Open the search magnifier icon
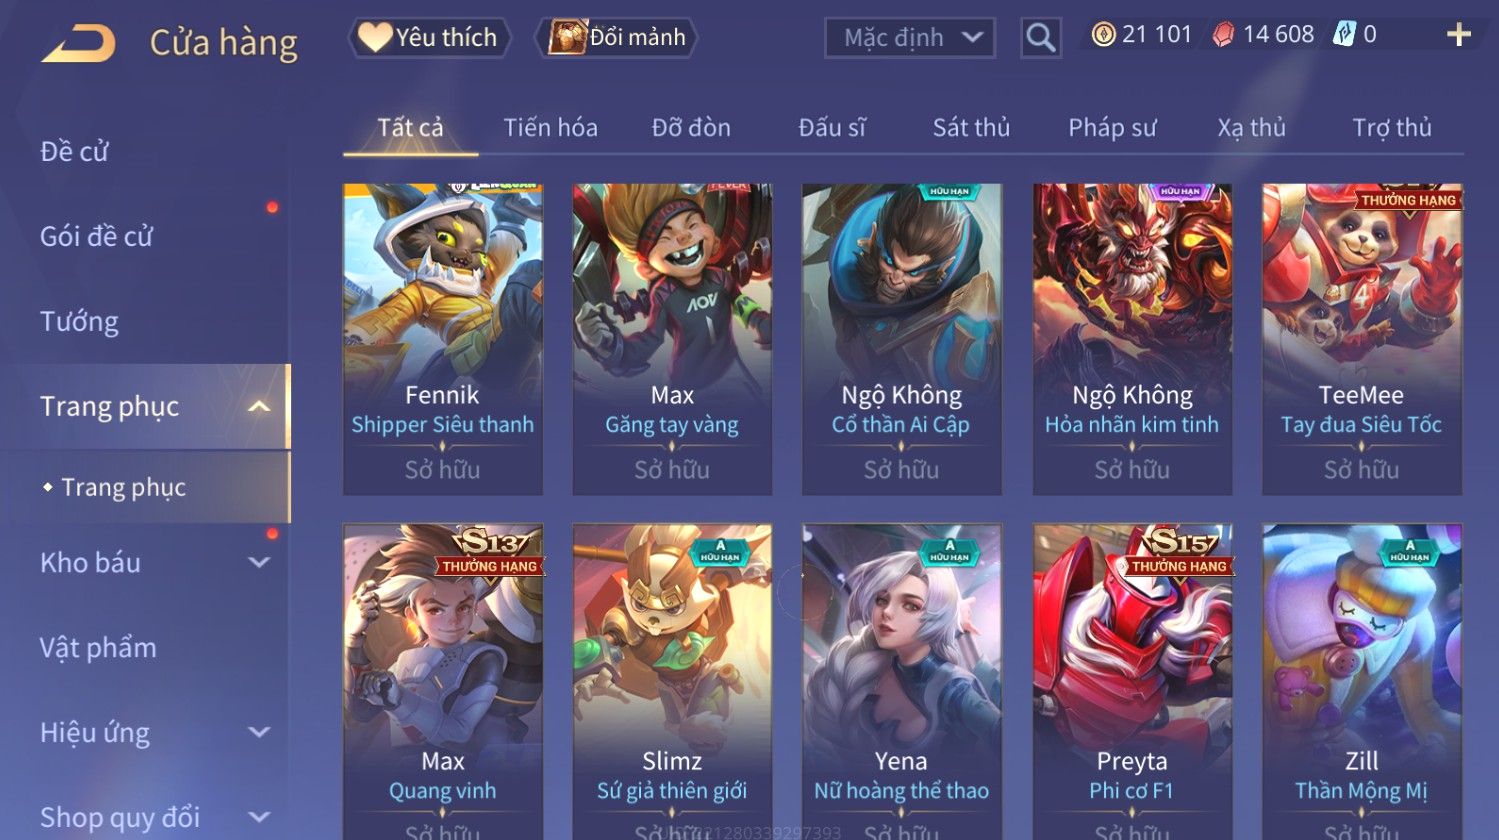1499x840 pixels. [x=1040, y=38]
